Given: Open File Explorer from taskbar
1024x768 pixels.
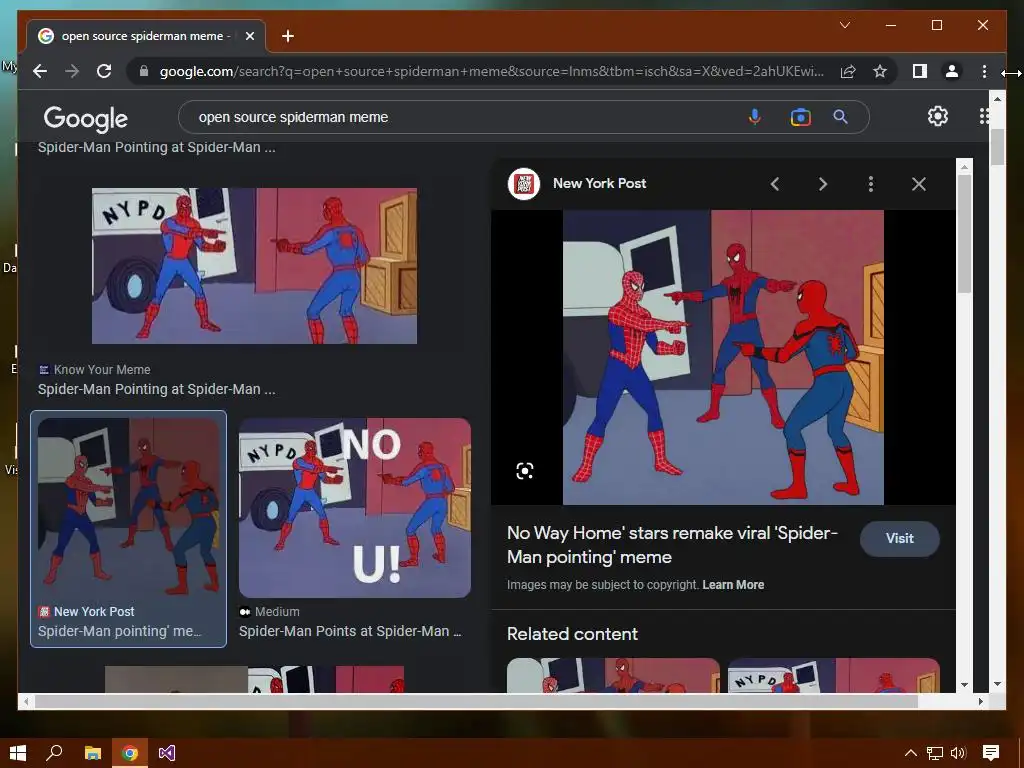Looking at the screenshot, I should point(93,753).
